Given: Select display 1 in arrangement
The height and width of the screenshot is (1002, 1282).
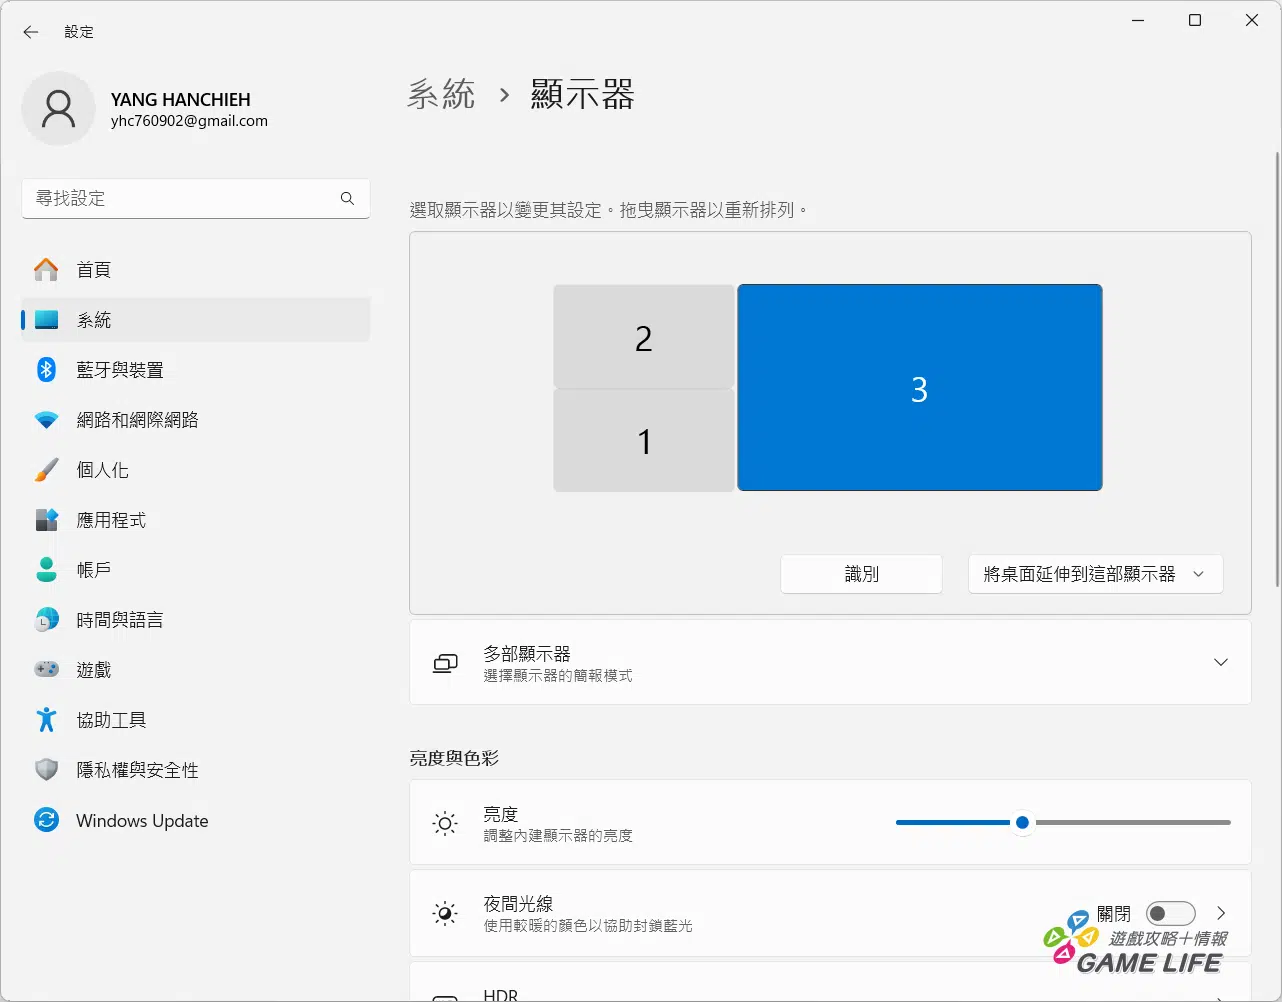Looking at the screenshot, I should click(x=643, y=441).
